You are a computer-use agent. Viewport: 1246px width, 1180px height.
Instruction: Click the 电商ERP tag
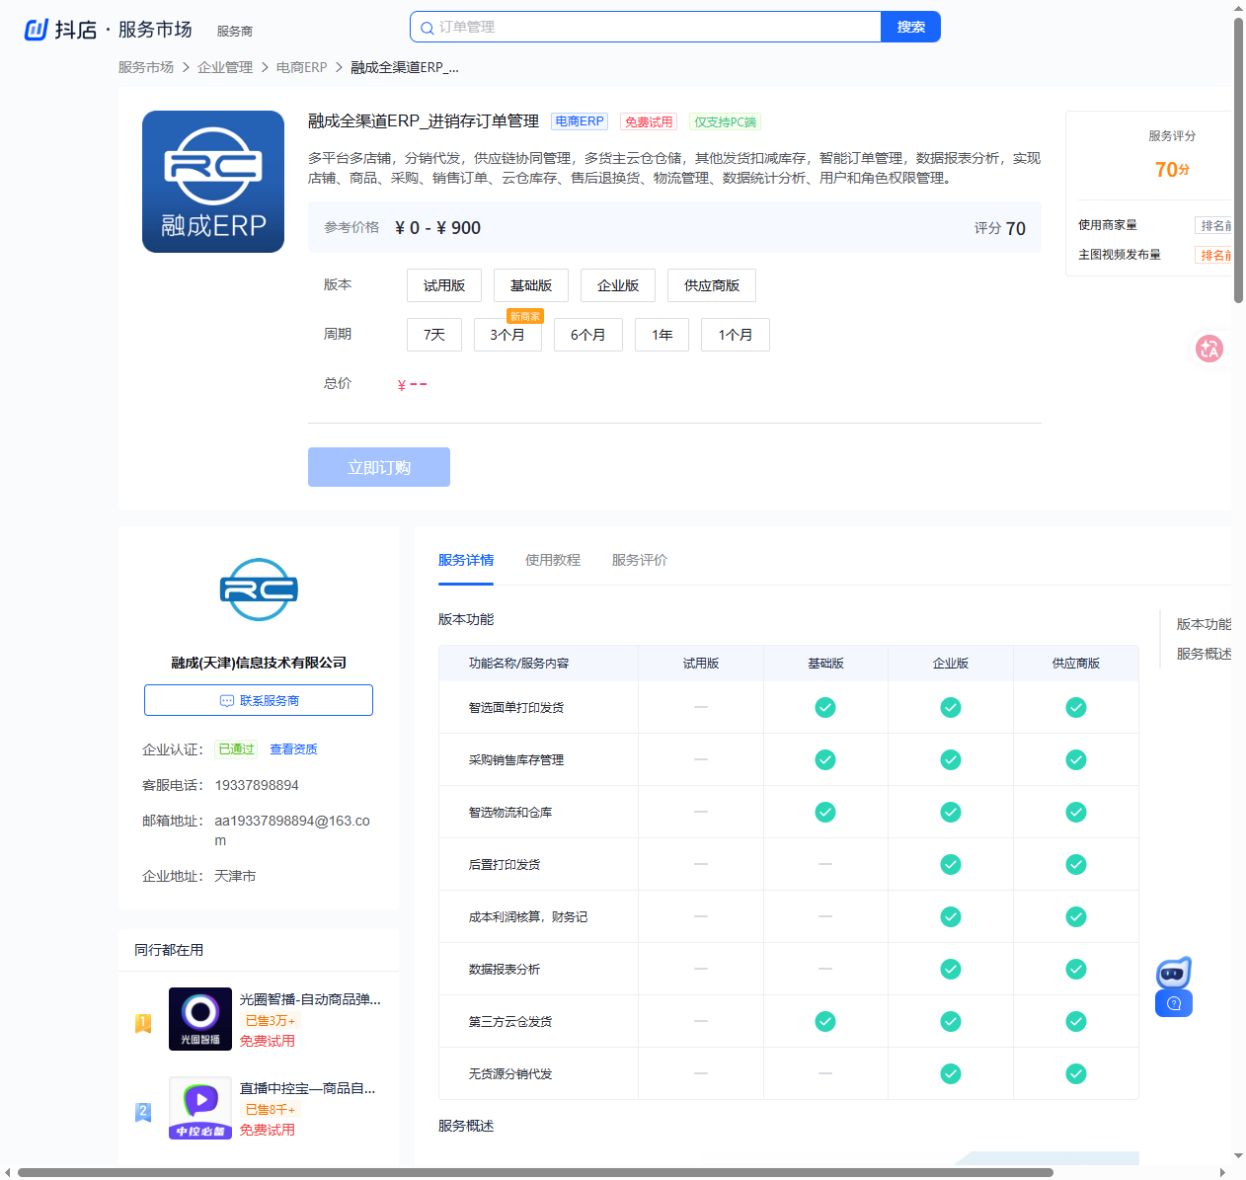click(580, 121)
